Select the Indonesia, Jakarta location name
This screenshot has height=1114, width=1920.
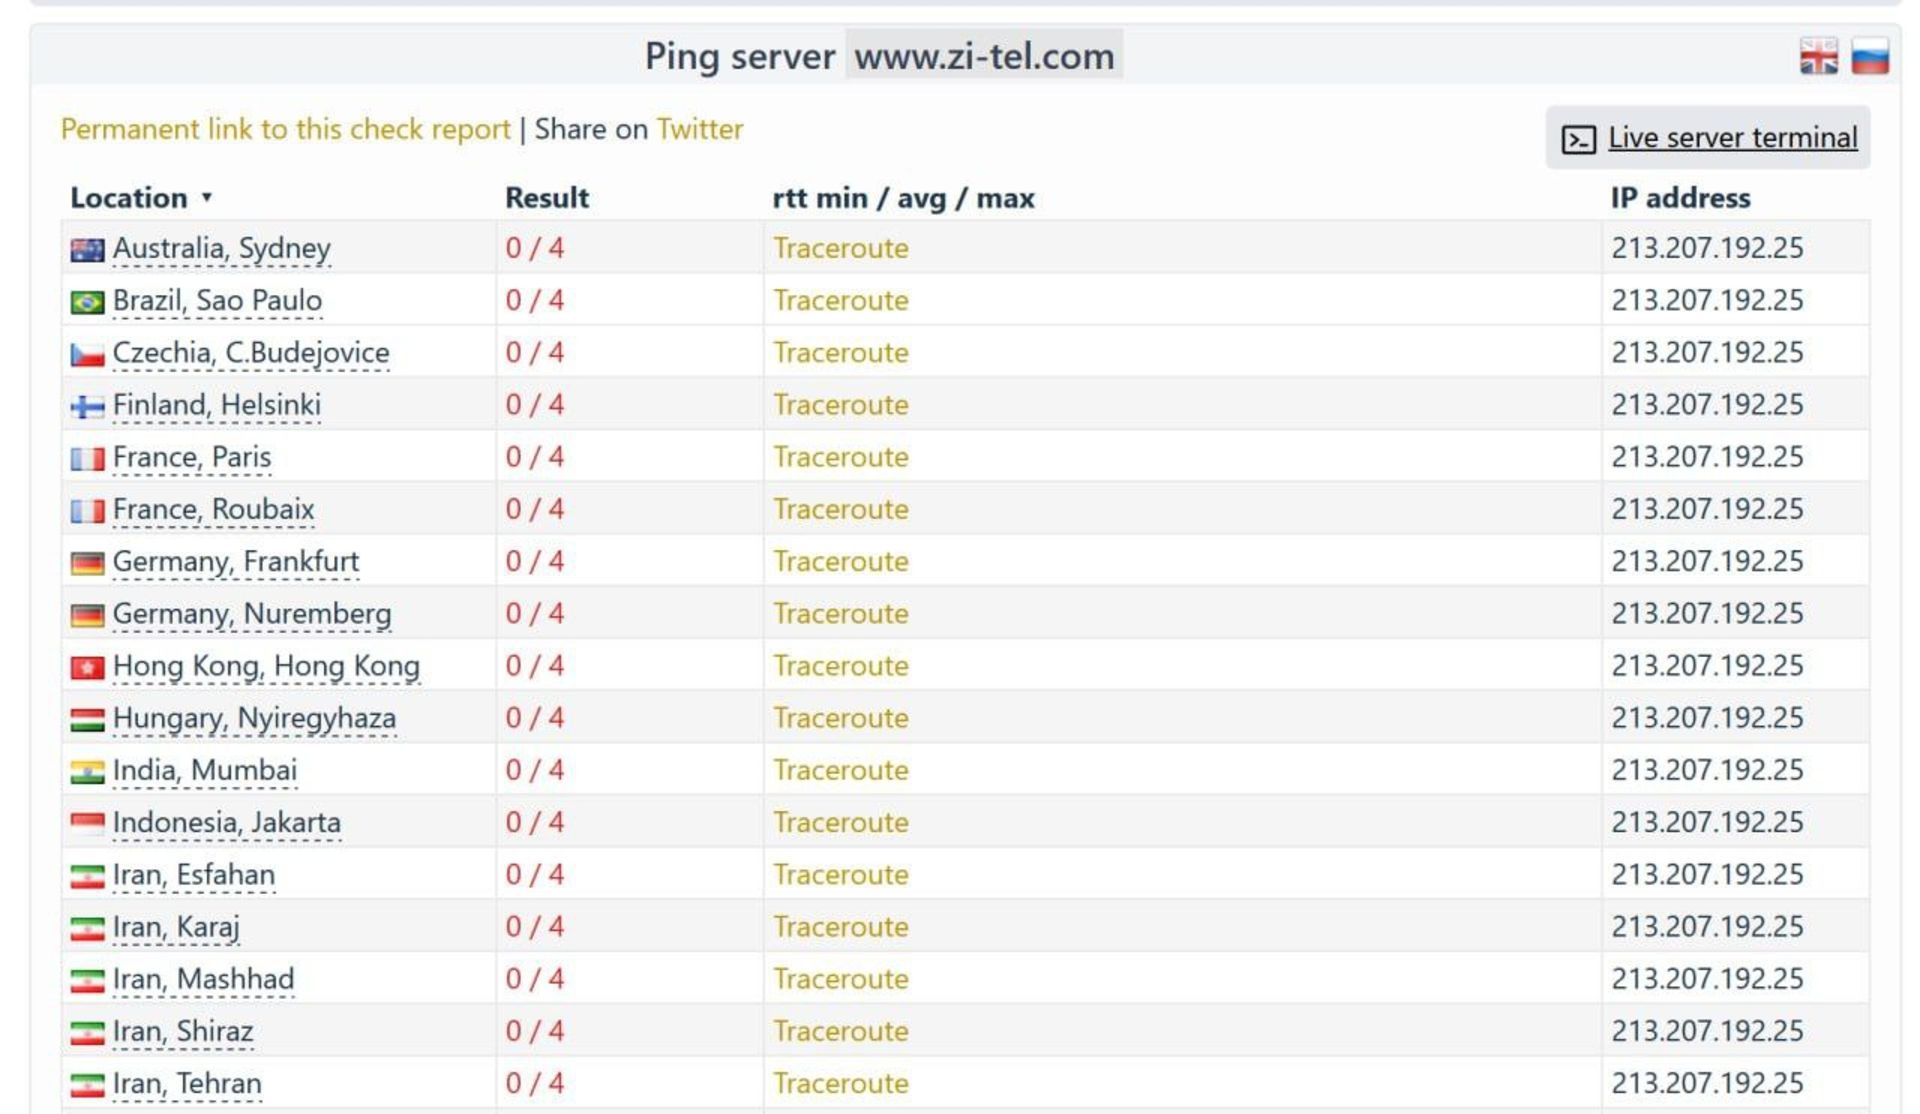(x=226, y=823)
